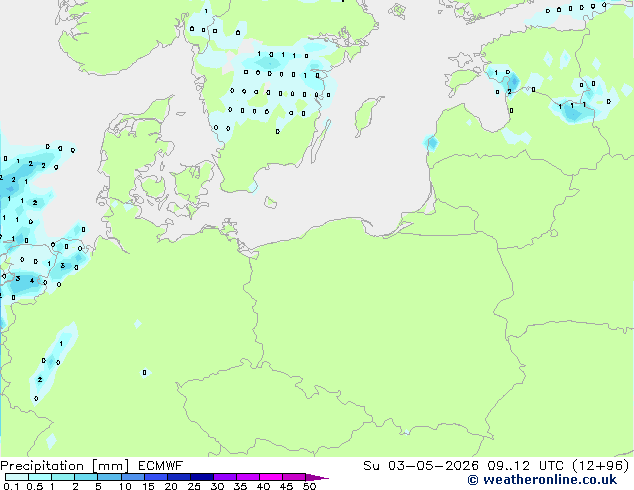
Task: Click Bornholm island on the map
Action: pos(271,202)
